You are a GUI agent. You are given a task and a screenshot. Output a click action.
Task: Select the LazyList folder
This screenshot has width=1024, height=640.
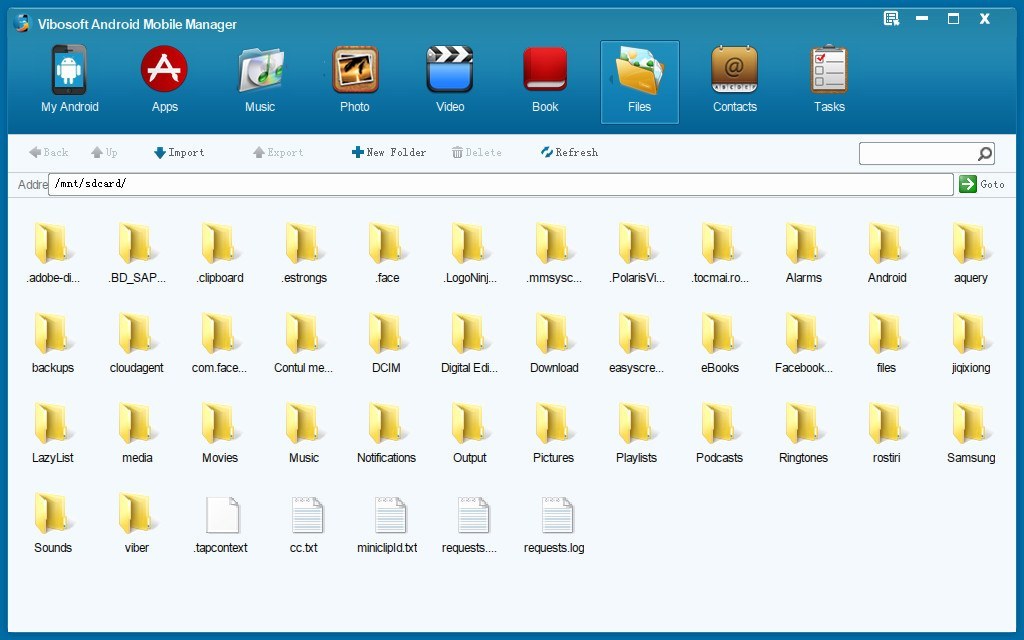(53, 434)
